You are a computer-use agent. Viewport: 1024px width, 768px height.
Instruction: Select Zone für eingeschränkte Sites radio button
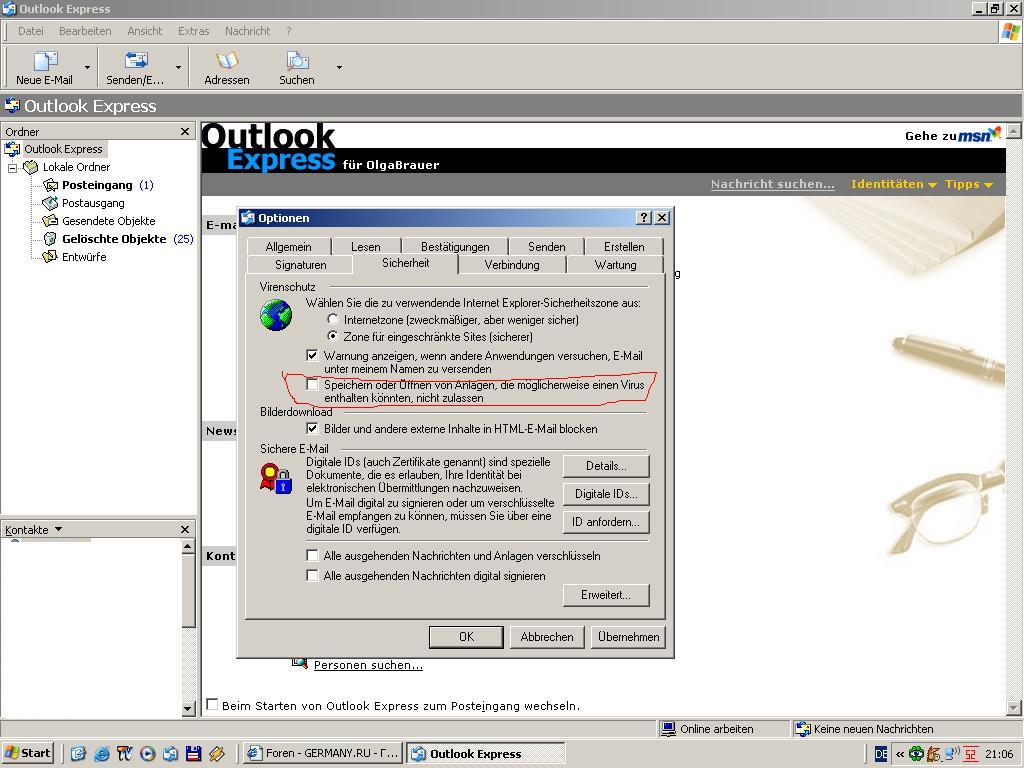333,336
